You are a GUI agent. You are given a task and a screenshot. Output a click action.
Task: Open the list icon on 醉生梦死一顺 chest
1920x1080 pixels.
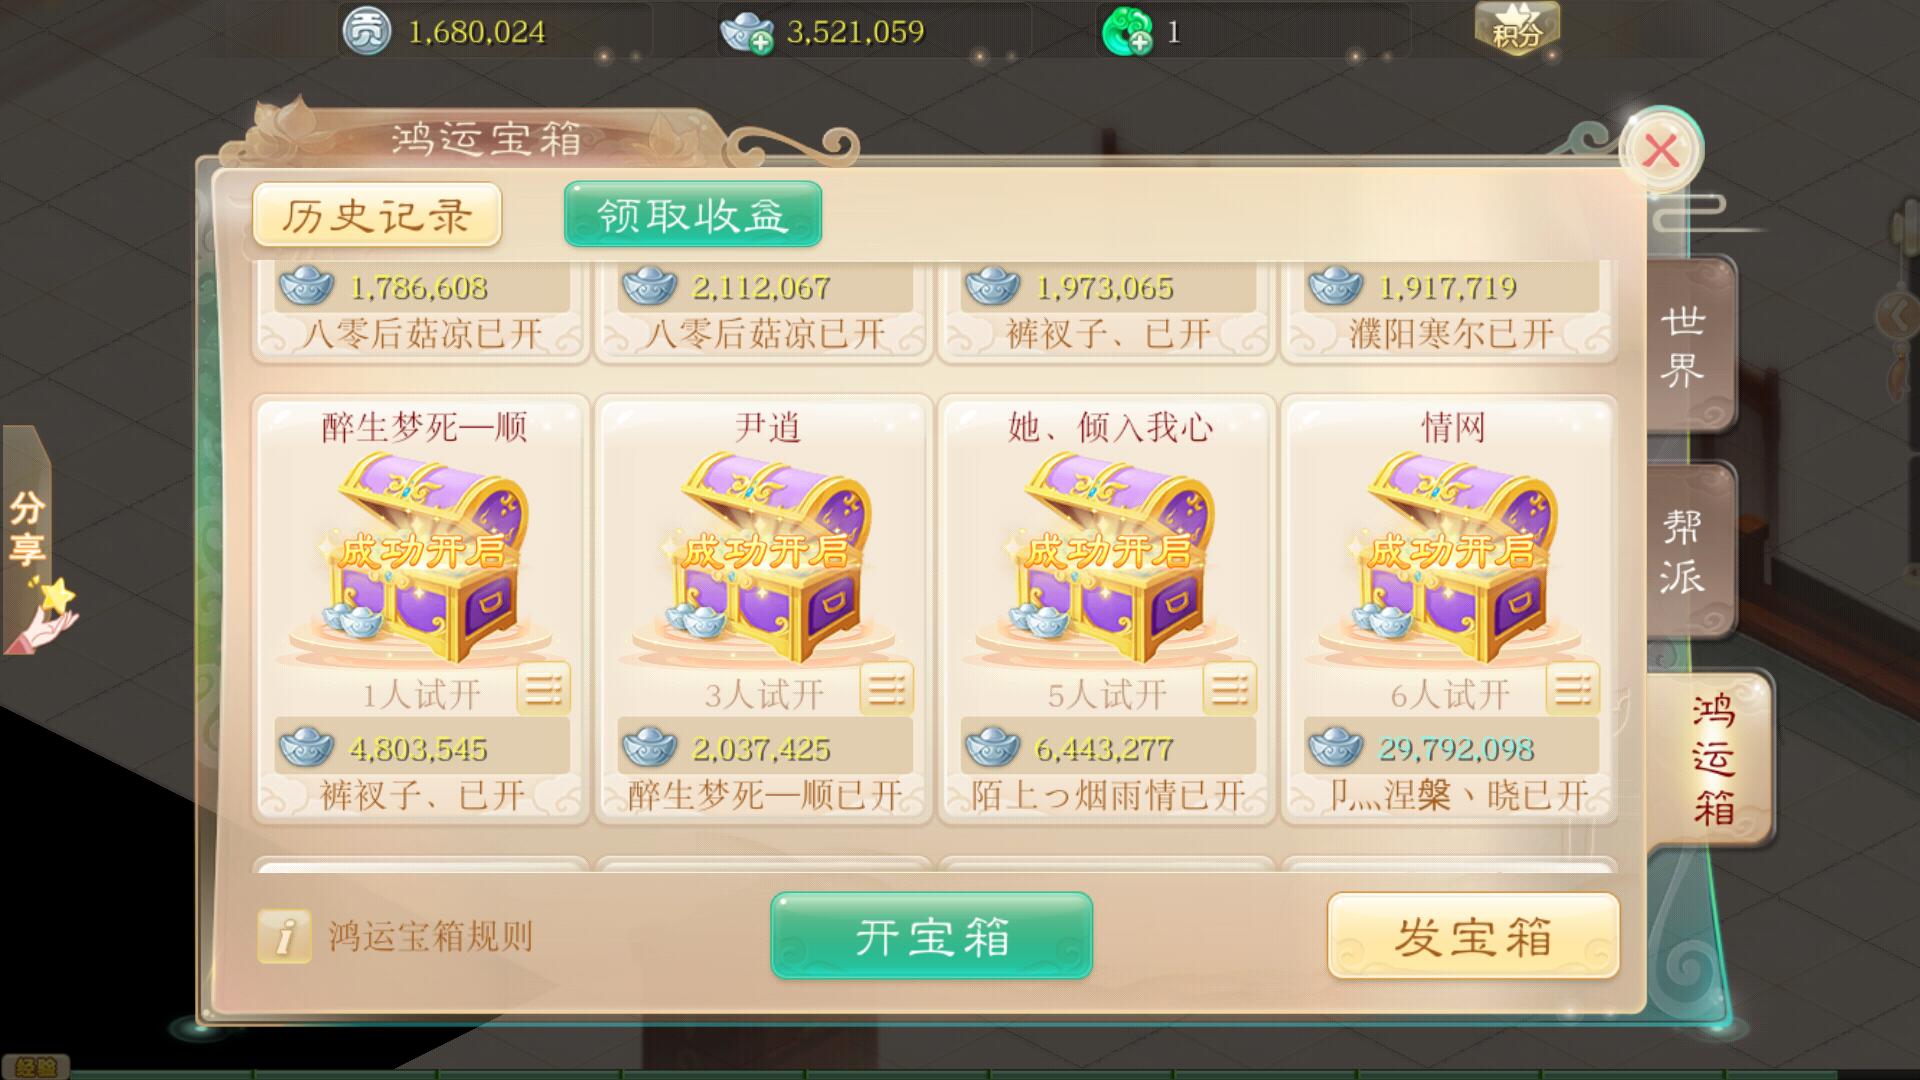pyautogui.click(x=544, y=688)
